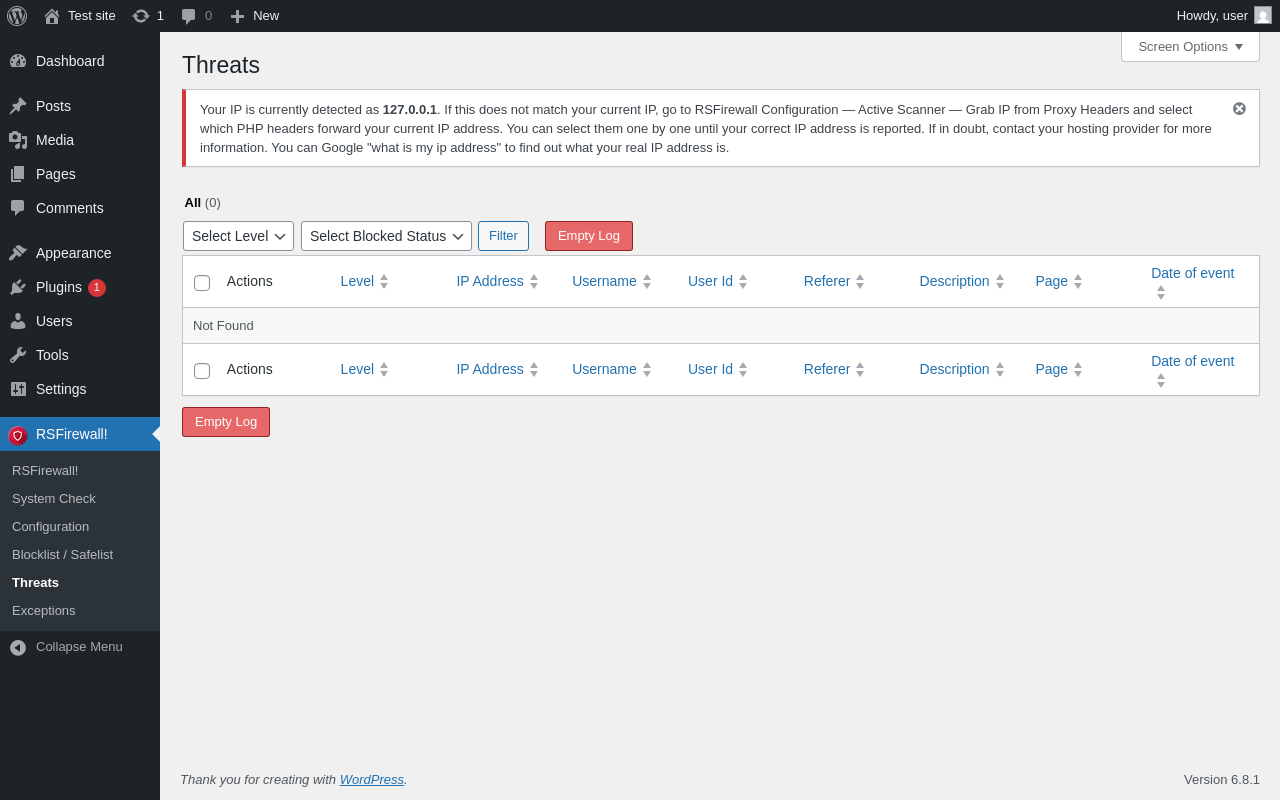This screenshot has height=800, width=1280.
Task: Click the Not Found table row text
Action: pyautogui.click(x=223, y=326)
